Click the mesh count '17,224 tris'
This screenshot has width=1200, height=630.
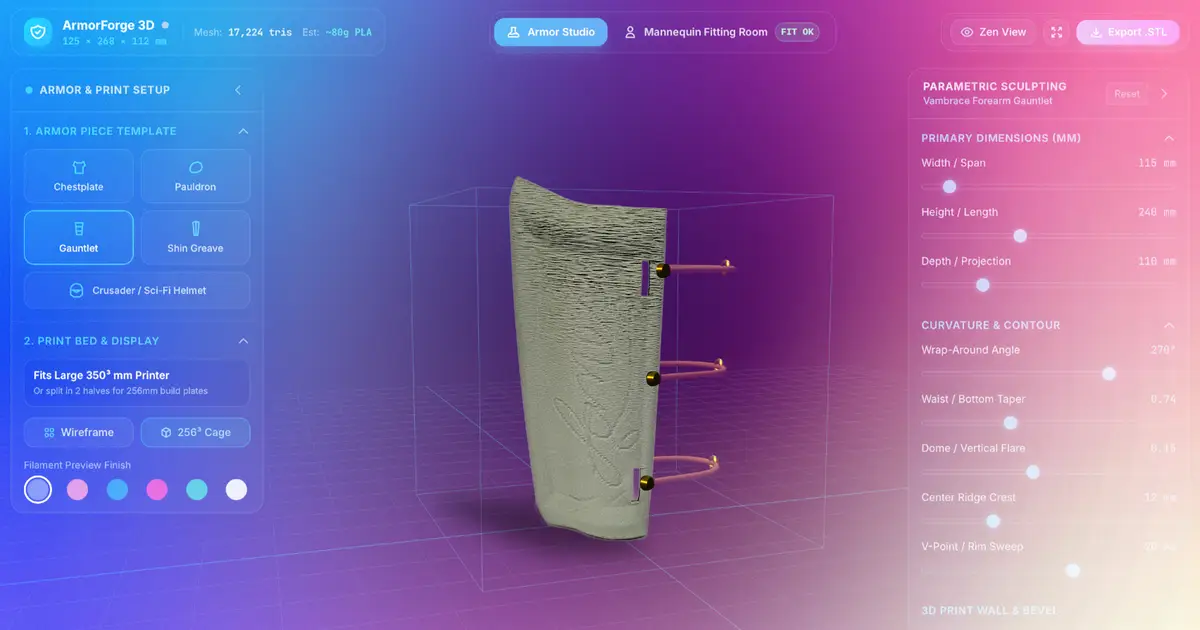point(260,33)
